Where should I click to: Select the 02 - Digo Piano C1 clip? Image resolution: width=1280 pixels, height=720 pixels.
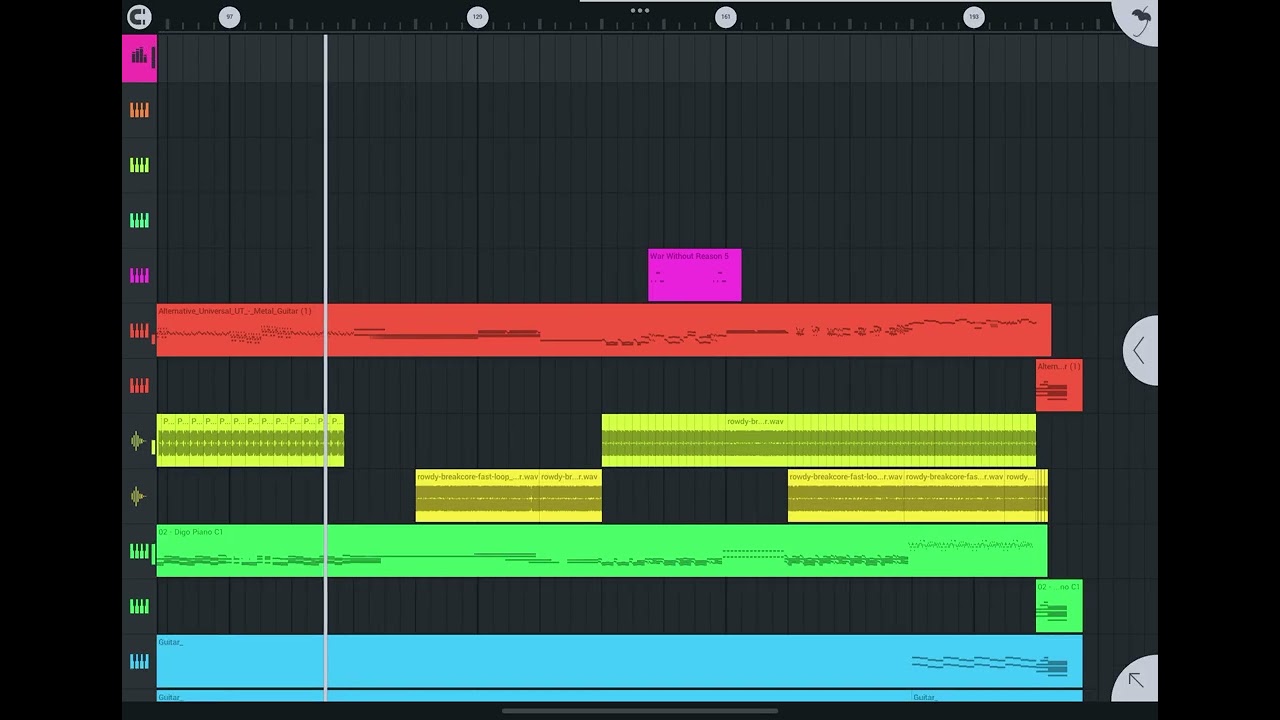602,550
